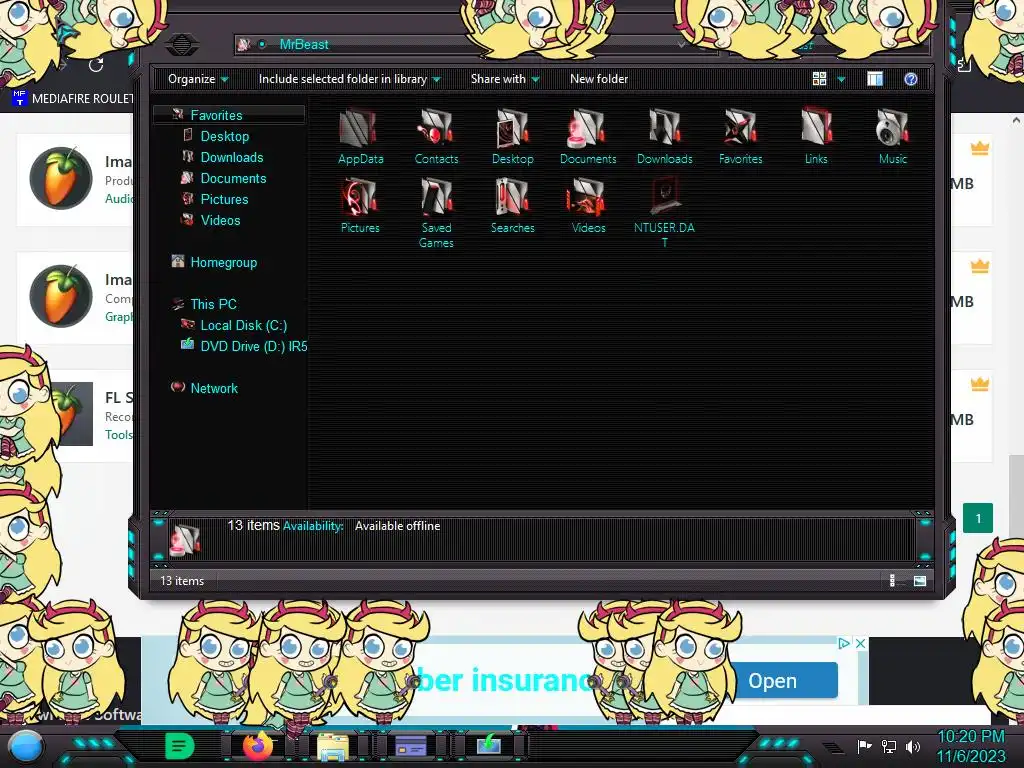This screenshot has width=1024, height=768.
Task: Close the ad banner with X
Action: [861, 643]
